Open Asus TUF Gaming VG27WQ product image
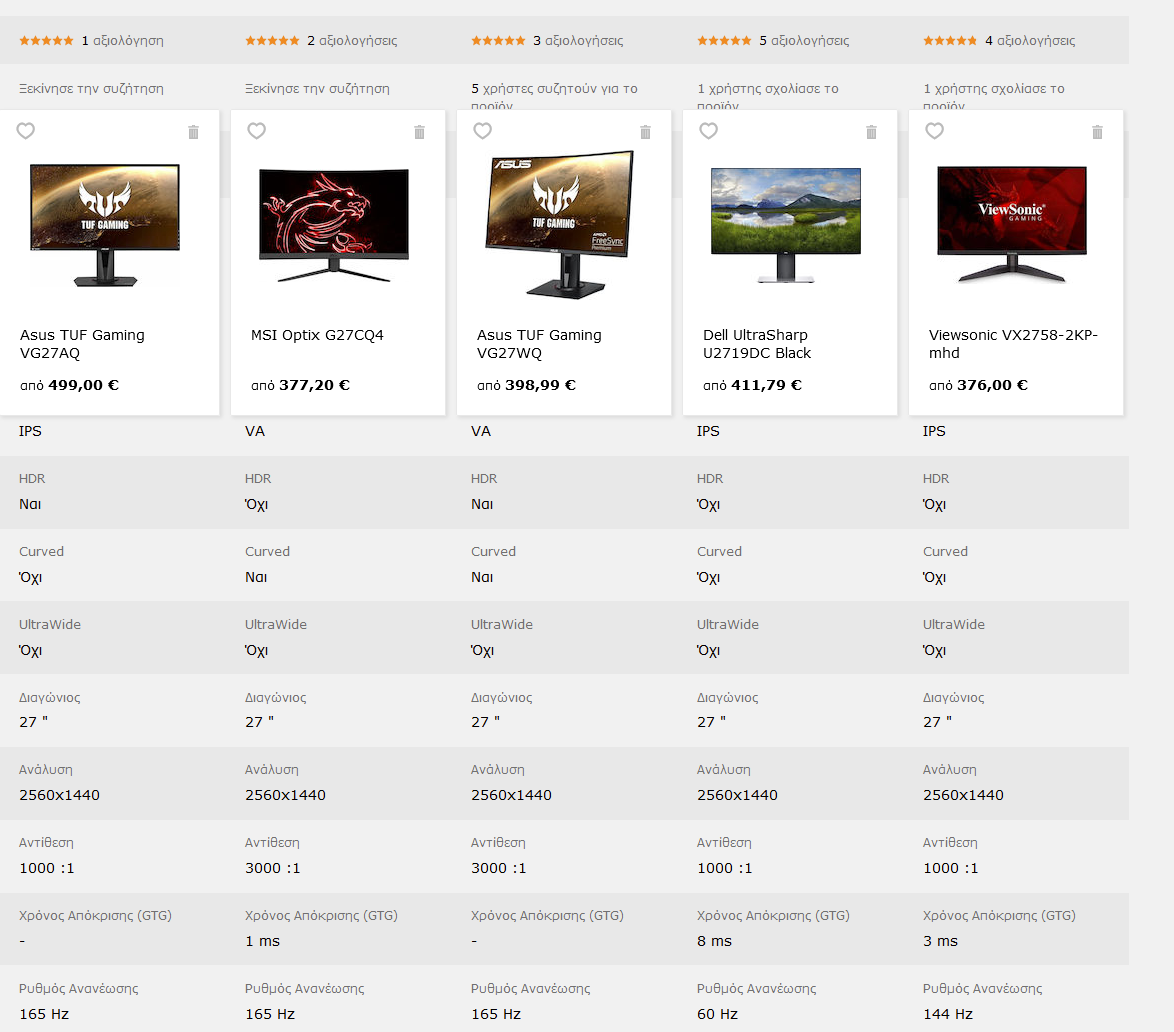 tap(560, 225)
